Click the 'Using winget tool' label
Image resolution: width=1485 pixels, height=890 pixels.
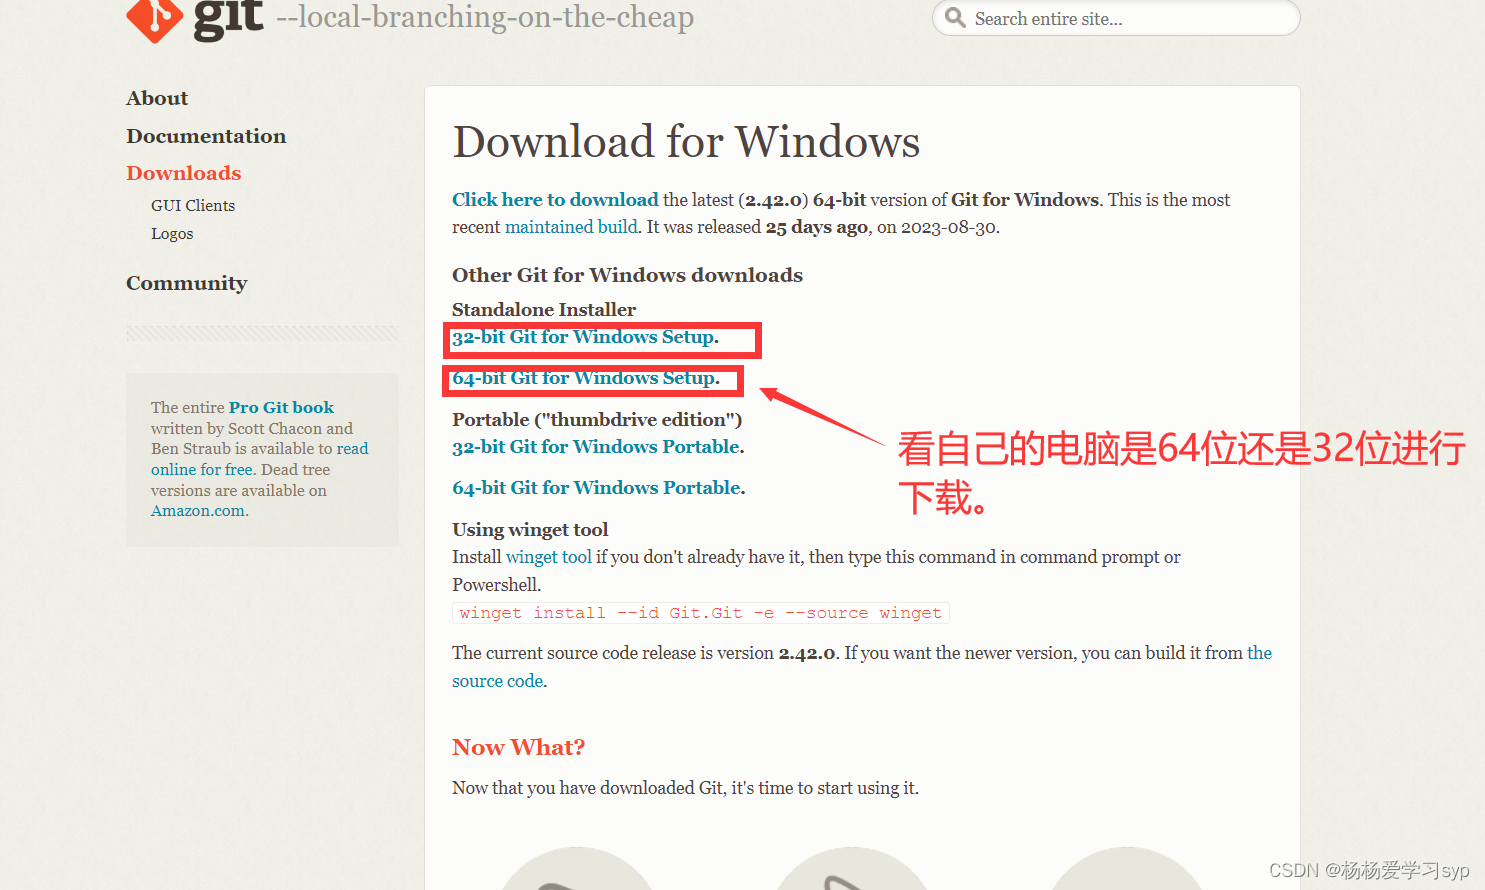click(530, 530)
